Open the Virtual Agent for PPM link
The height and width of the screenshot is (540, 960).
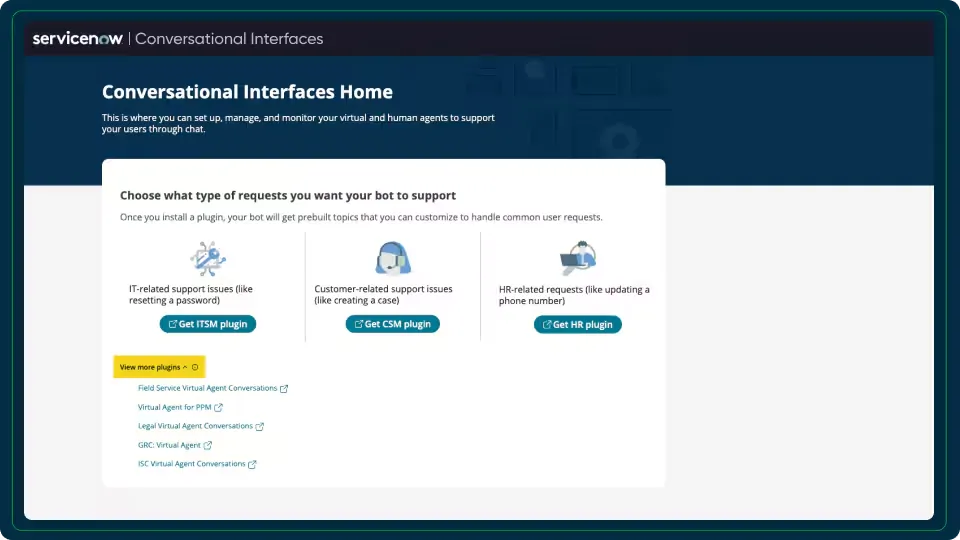click(174, 407)
